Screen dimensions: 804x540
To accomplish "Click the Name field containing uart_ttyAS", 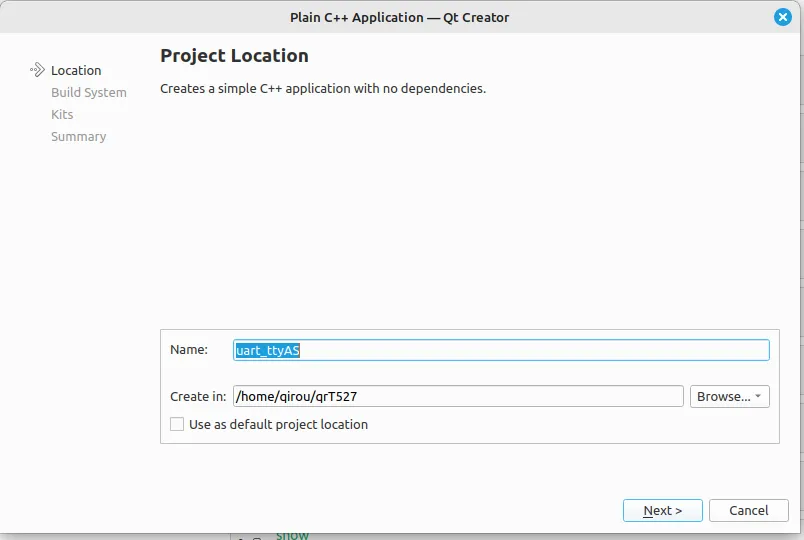I will point(501,350).
